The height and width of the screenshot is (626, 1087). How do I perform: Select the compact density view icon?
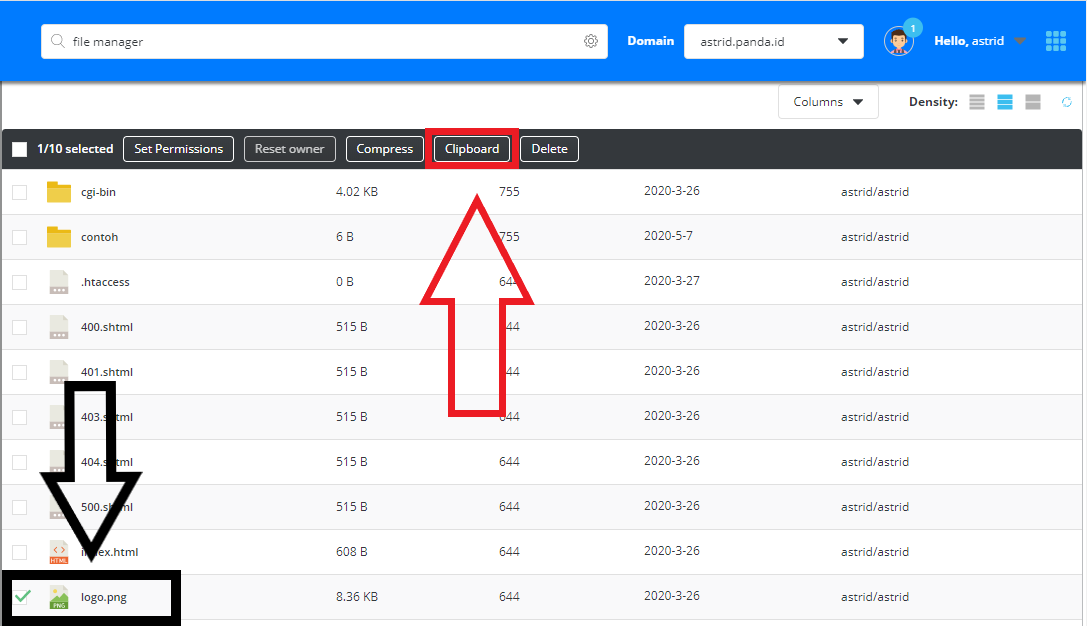click(x=976, y=101)
